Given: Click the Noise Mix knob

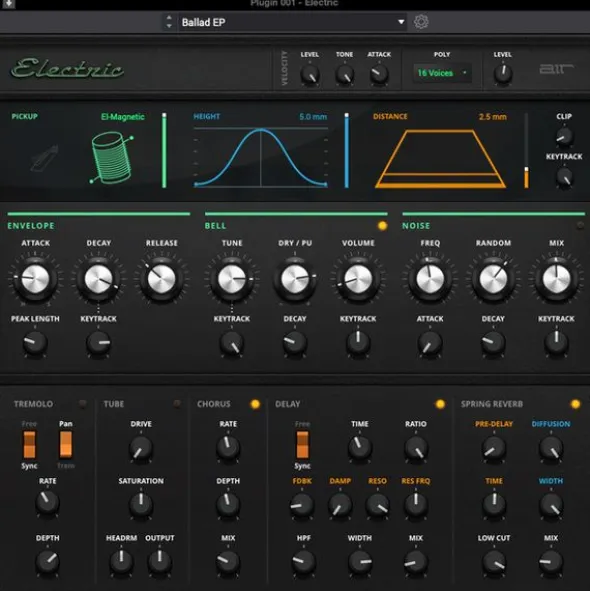Looking at the screenshot, I should (x=556, y=279).
